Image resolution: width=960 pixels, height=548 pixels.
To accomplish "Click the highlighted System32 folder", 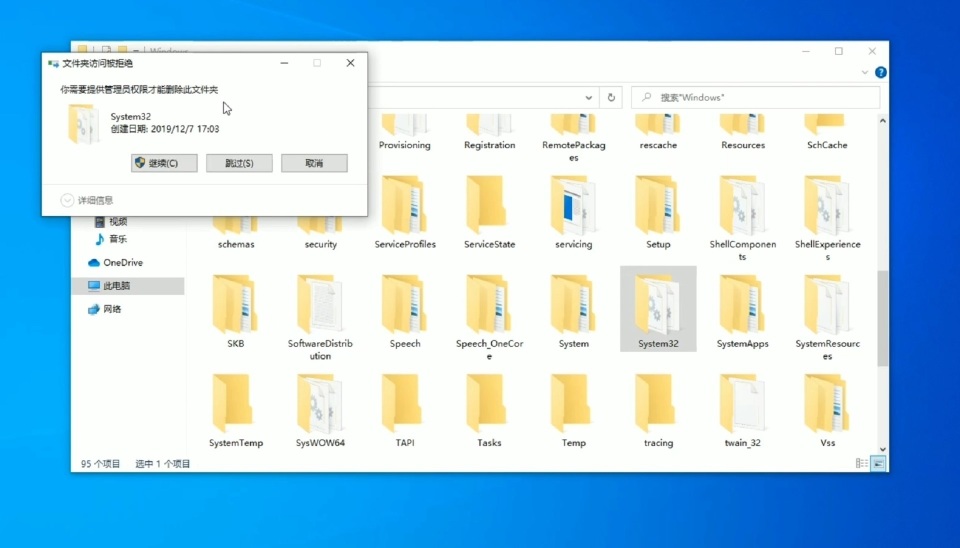I will (x=658, y=309).
